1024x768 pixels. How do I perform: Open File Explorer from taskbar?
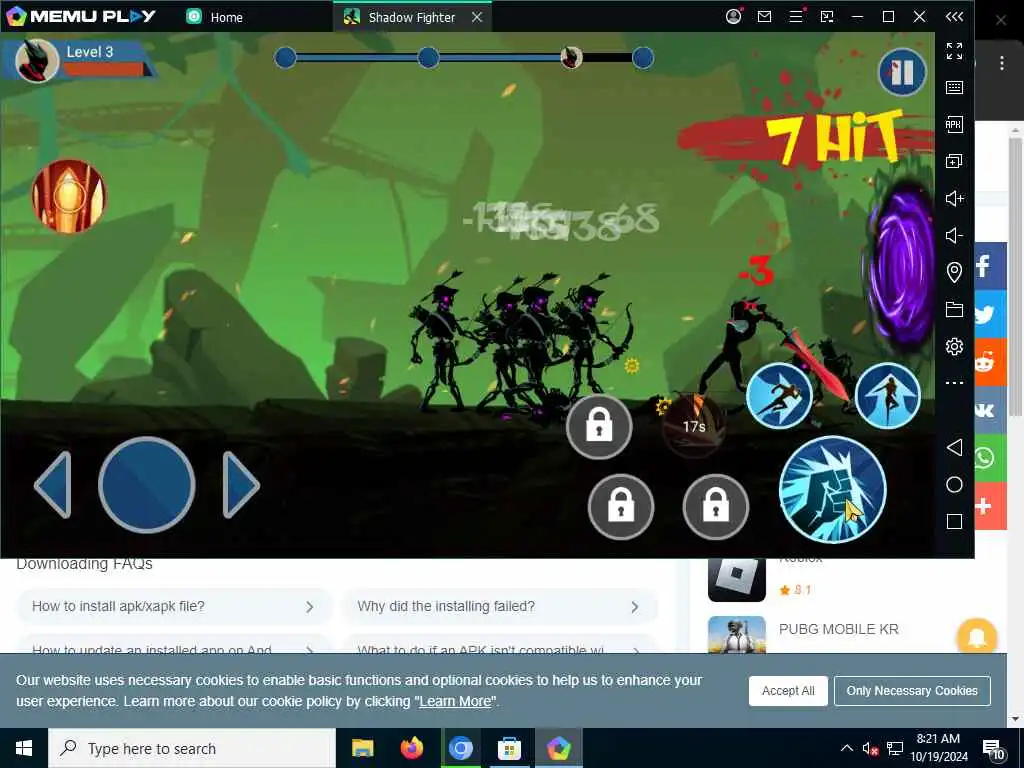click(362, 748)
